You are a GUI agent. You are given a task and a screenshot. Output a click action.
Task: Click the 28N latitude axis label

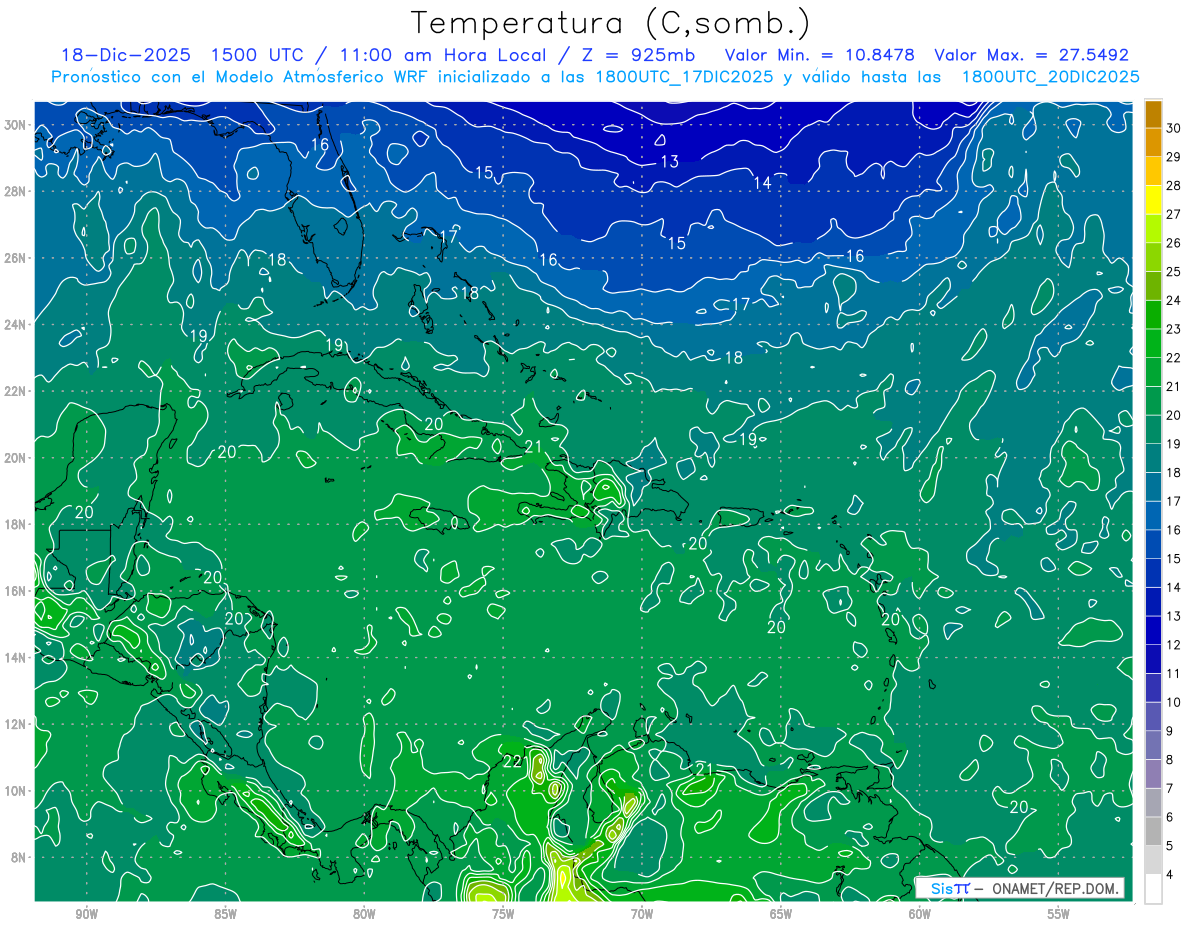click(x=16, y=191)
